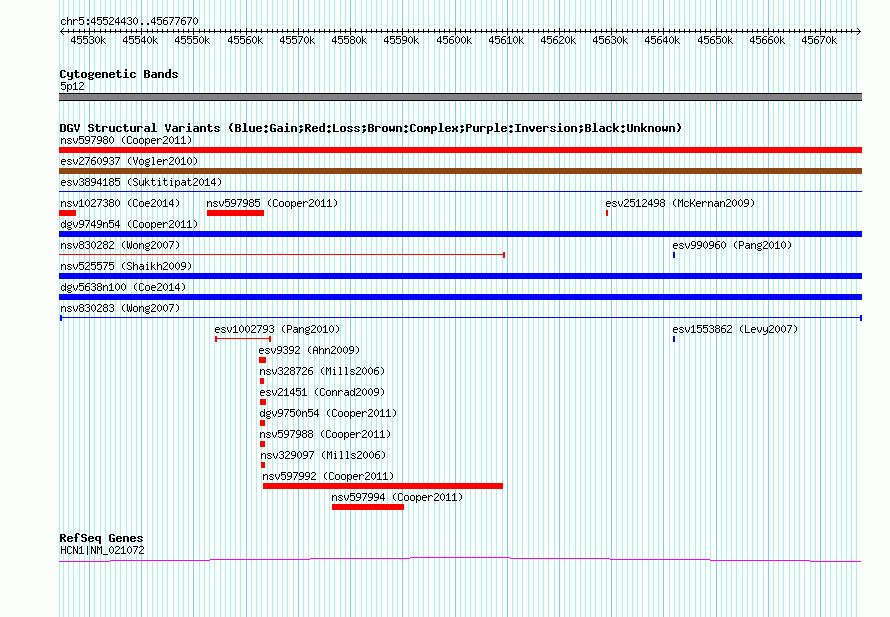Click the dgv9749n54 (Cooper2011) blue gain bar
The image size is (890, 617).
coord(460,234)
